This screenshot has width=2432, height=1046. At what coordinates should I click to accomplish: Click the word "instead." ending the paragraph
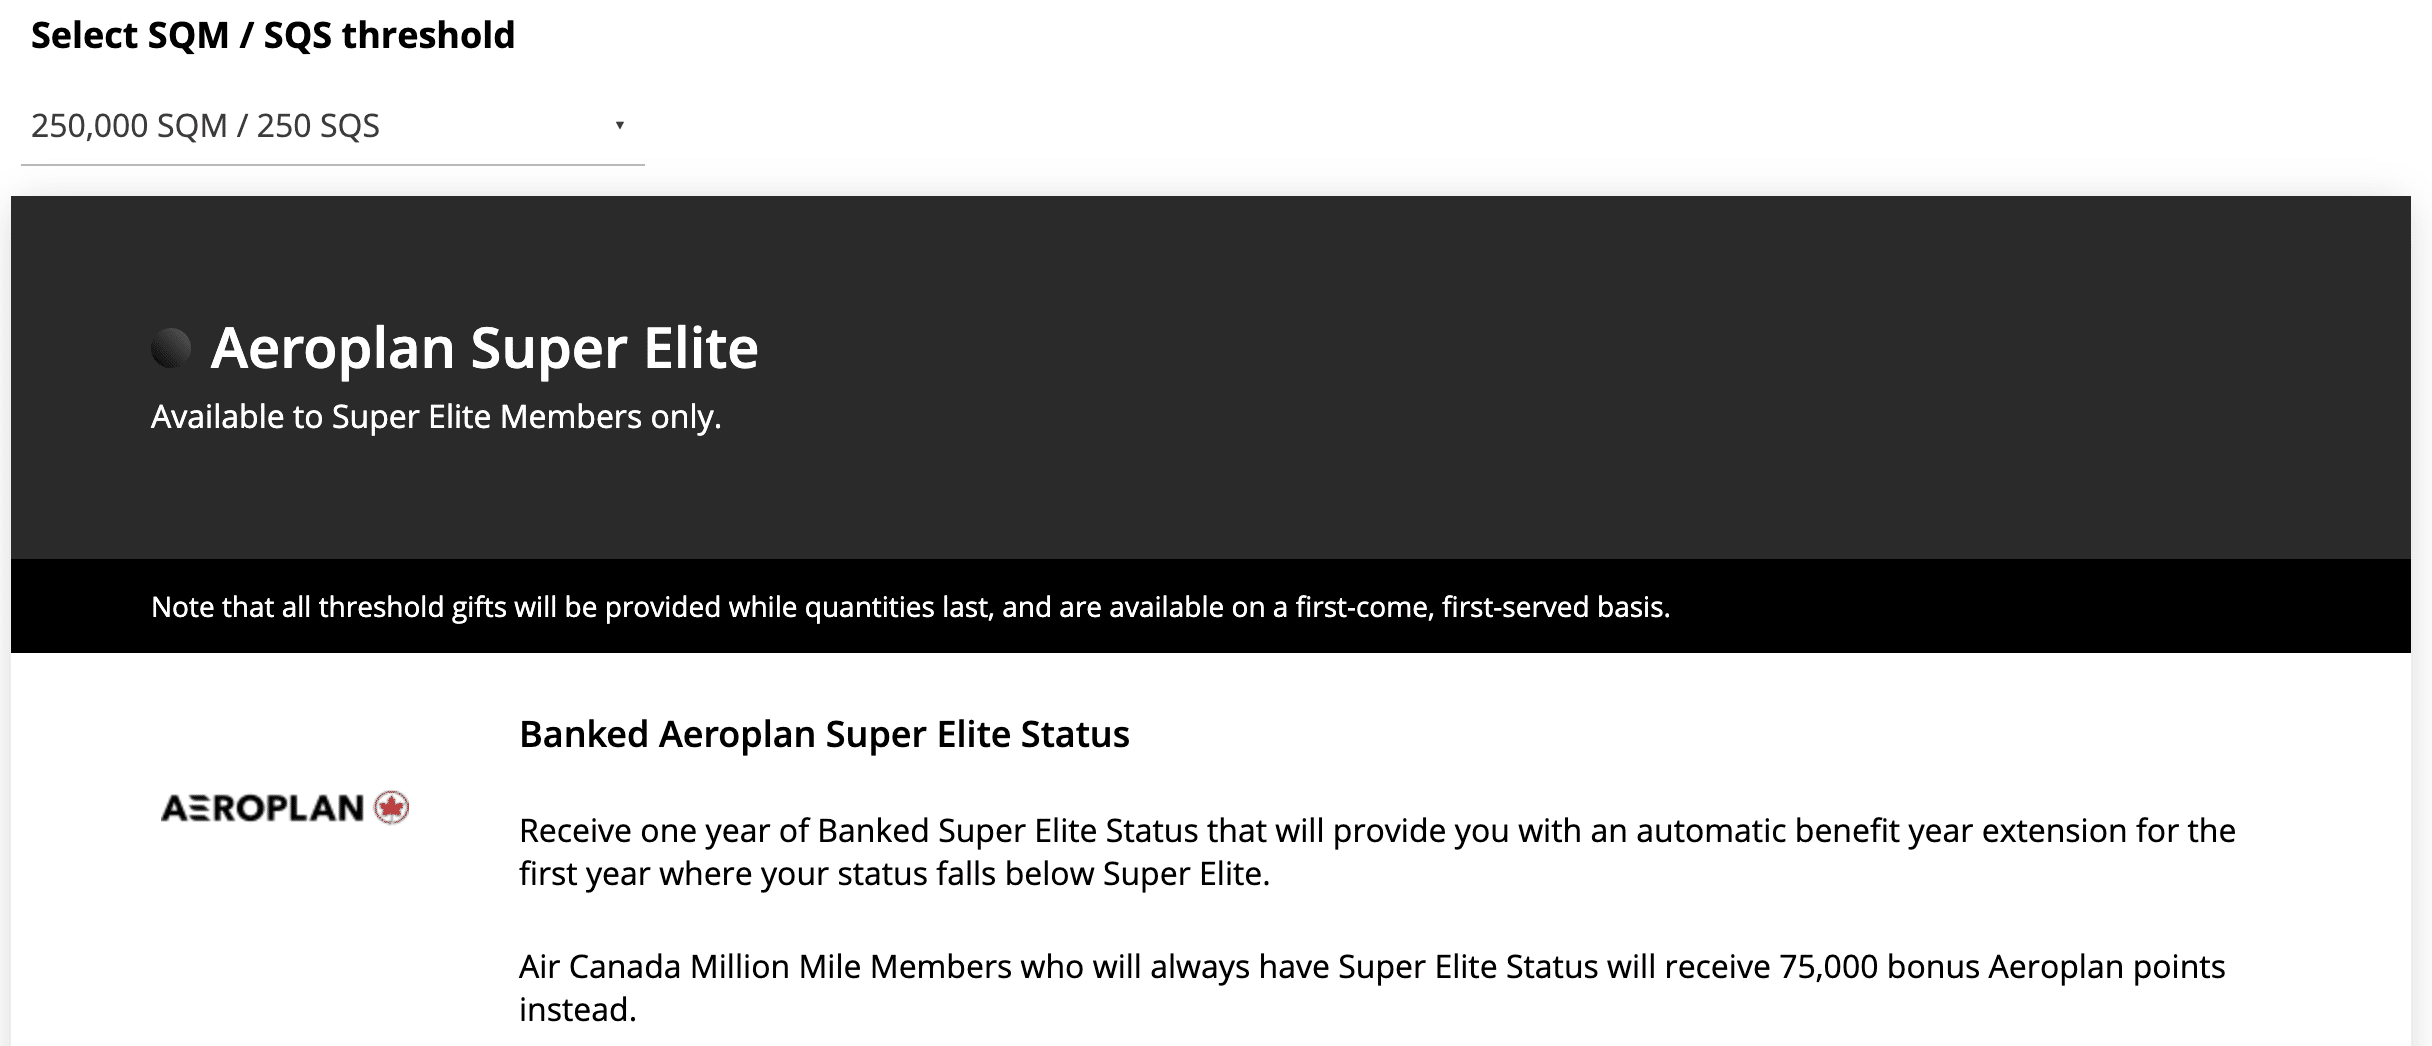(x=577, y=1010)
